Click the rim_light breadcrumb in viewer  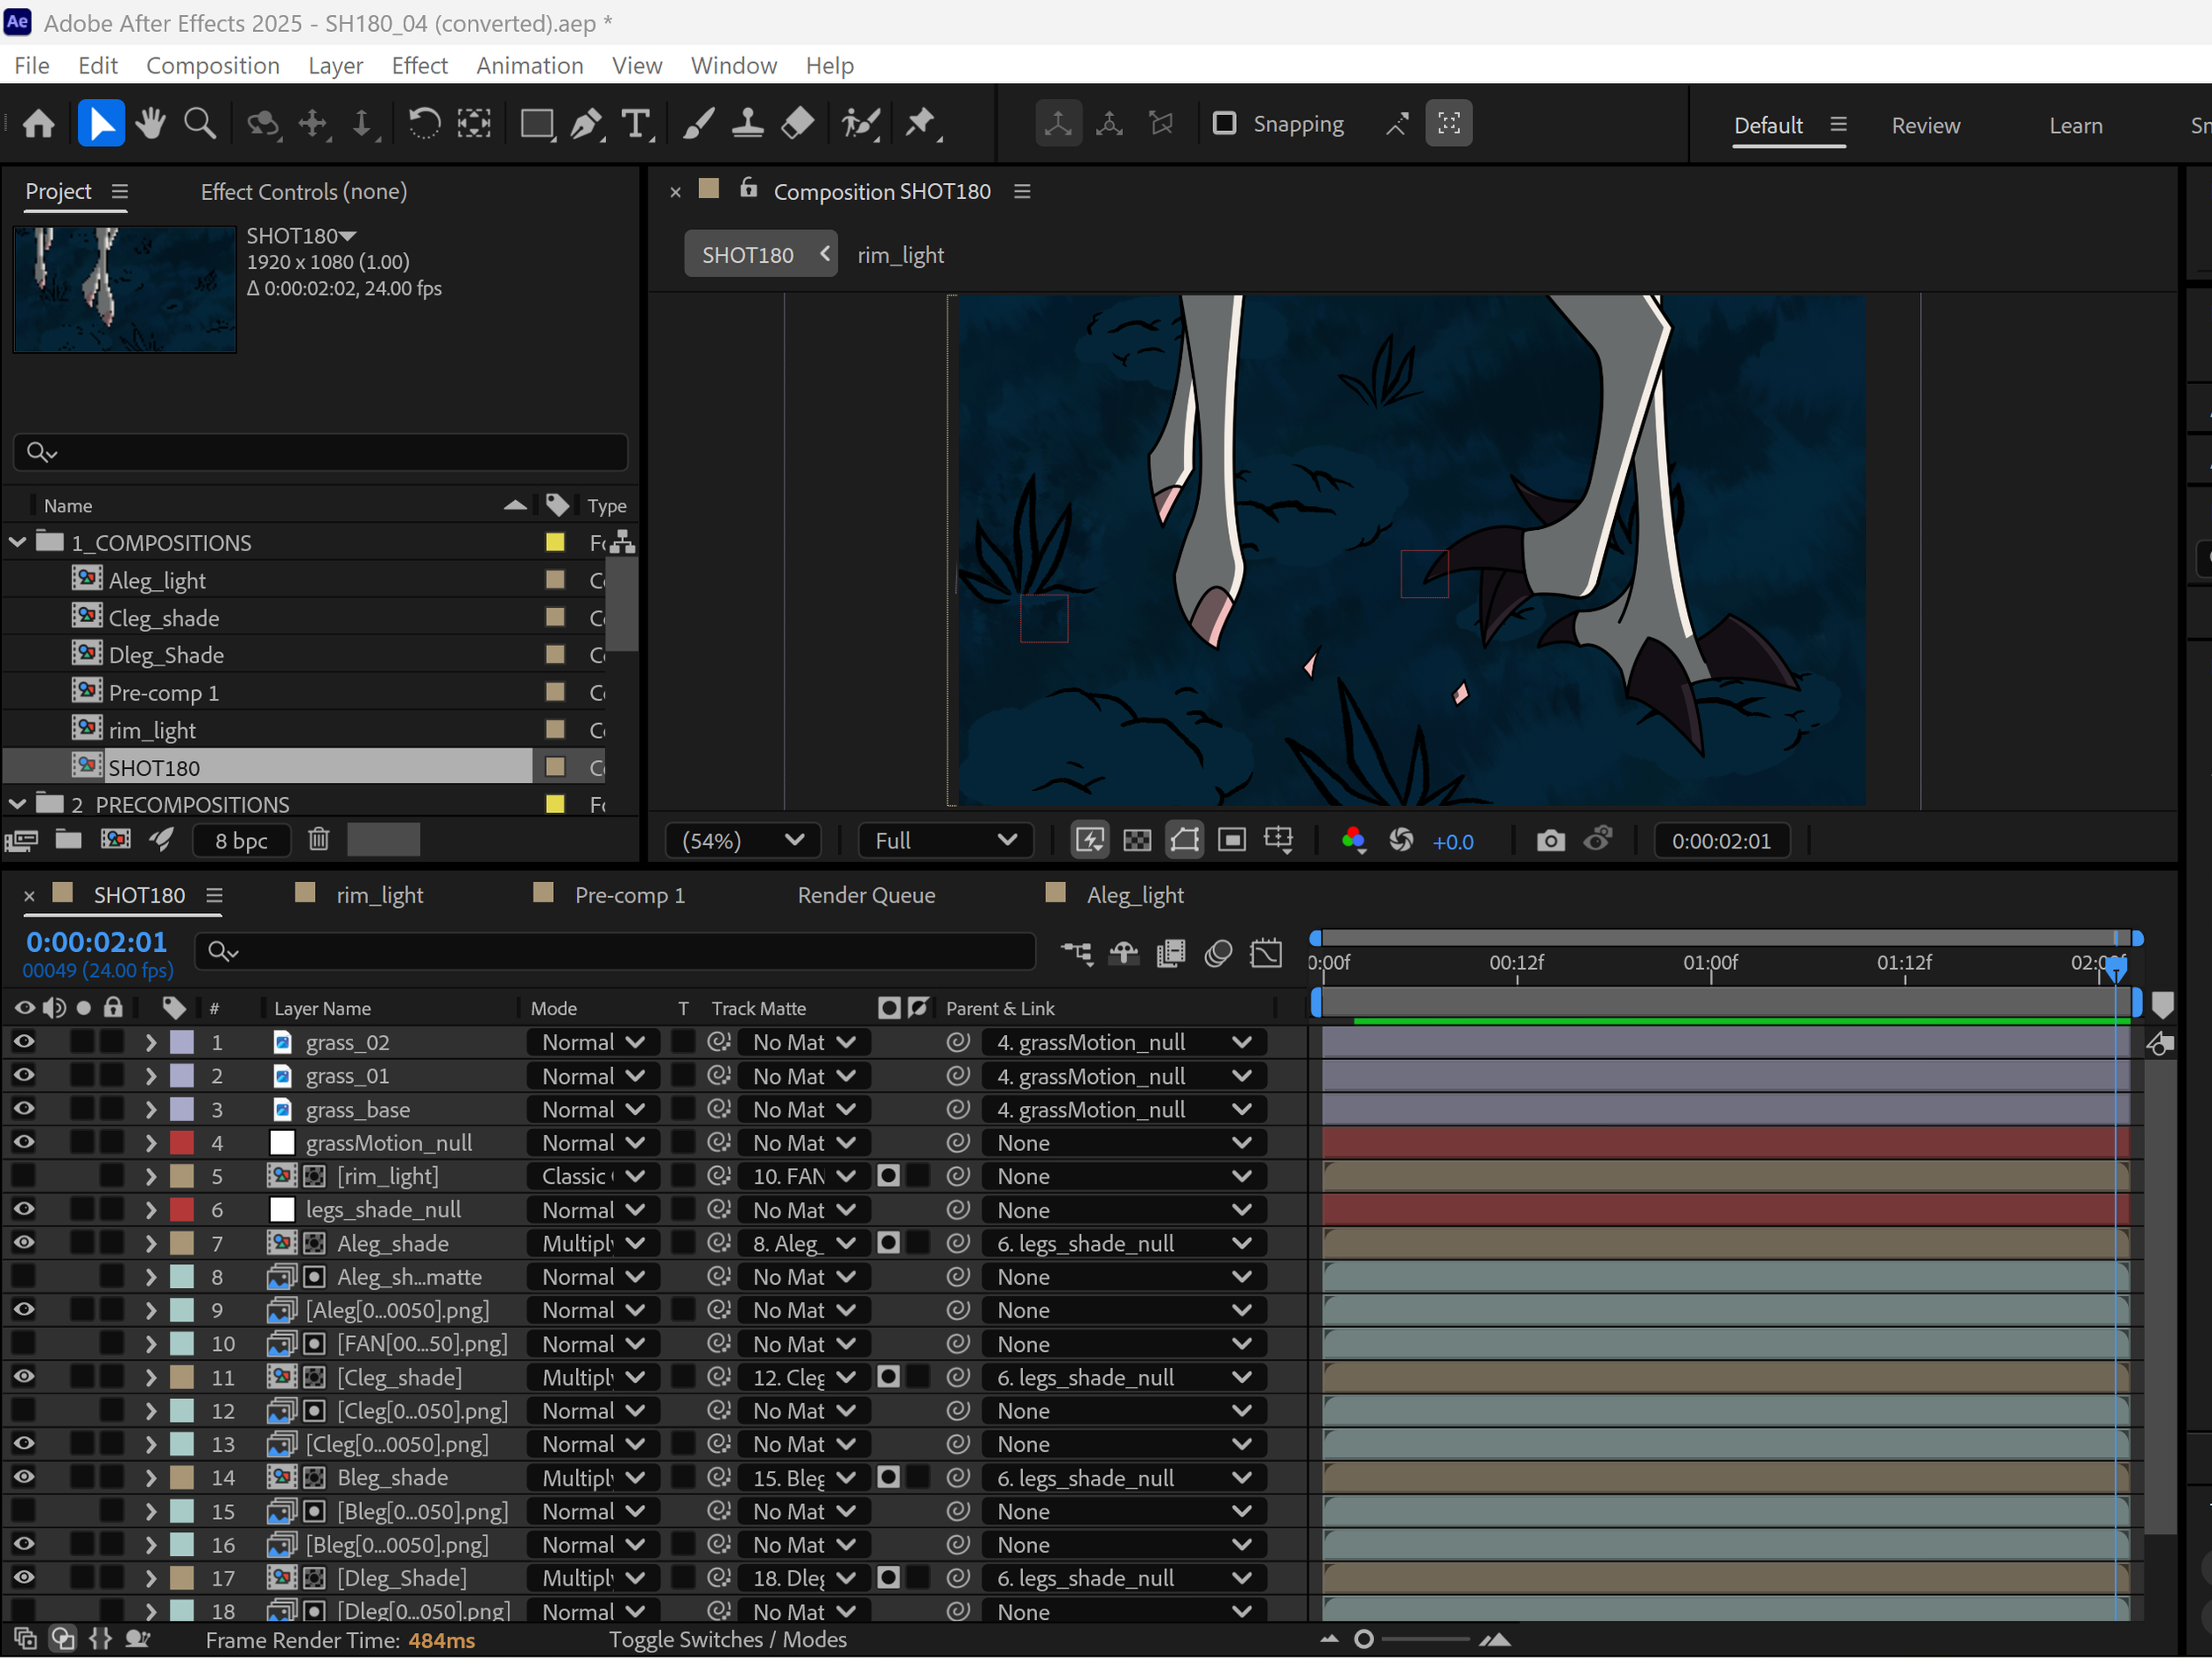(x=900, y=255)
